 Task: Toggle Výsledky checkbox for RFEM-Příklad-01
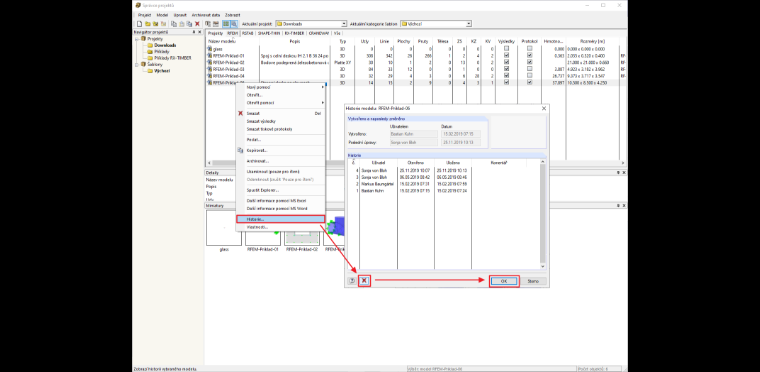click(506, 55)
